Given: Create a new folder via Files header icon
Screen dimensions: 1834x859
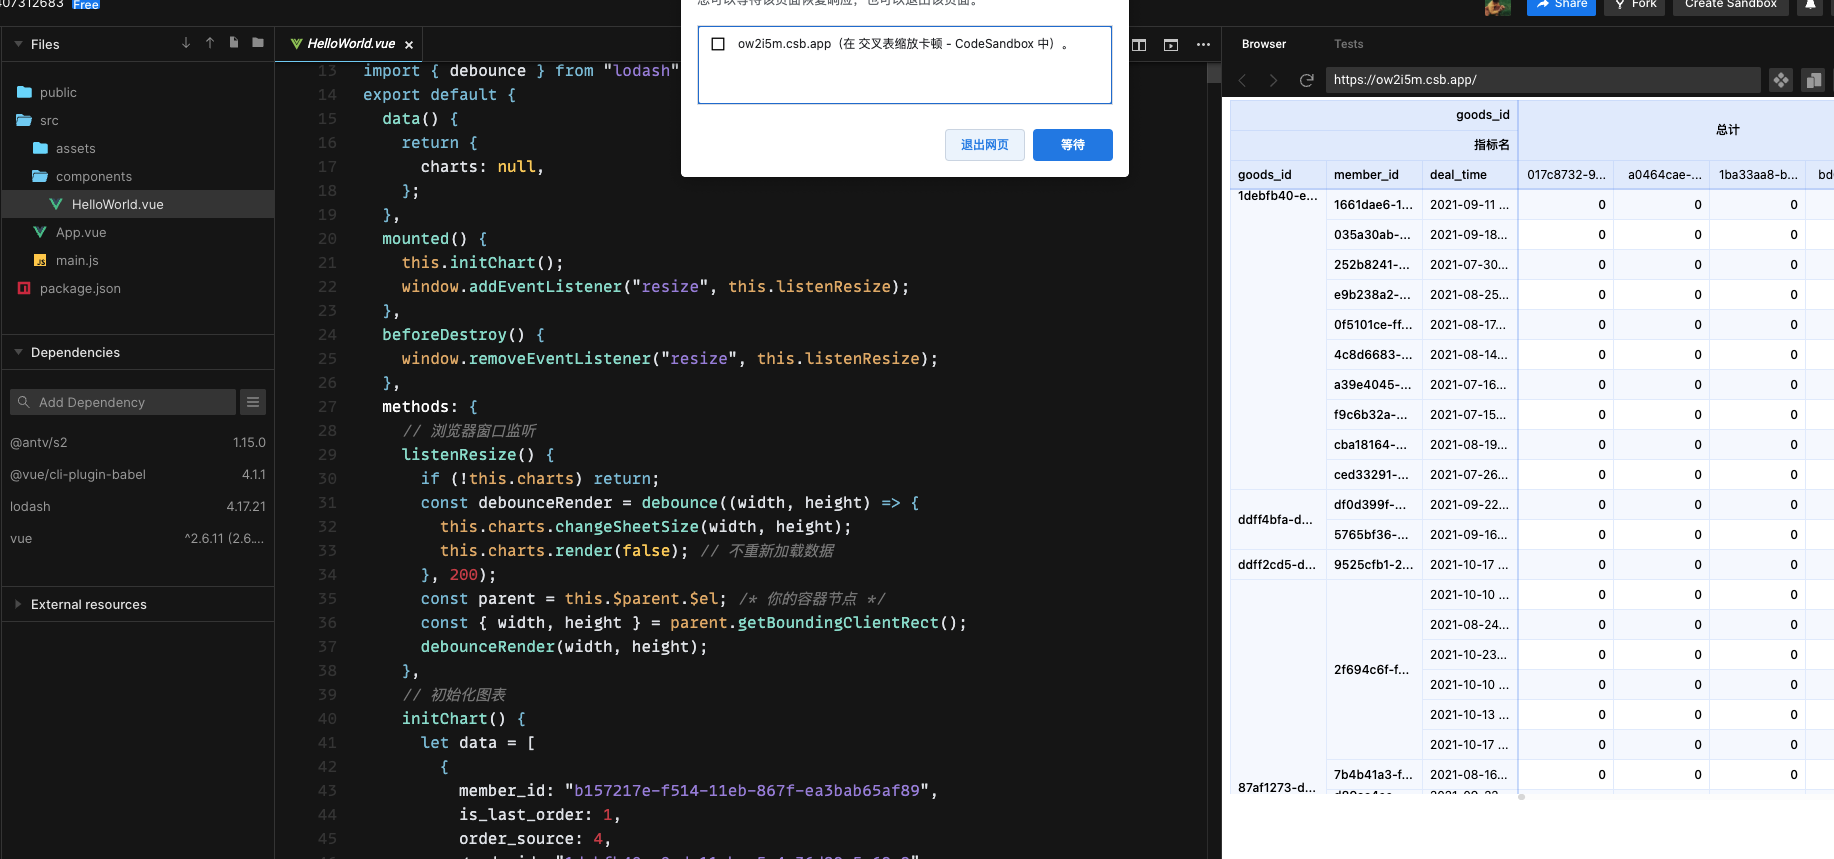Looking at the screenshot, I should [x=258, y=43].
